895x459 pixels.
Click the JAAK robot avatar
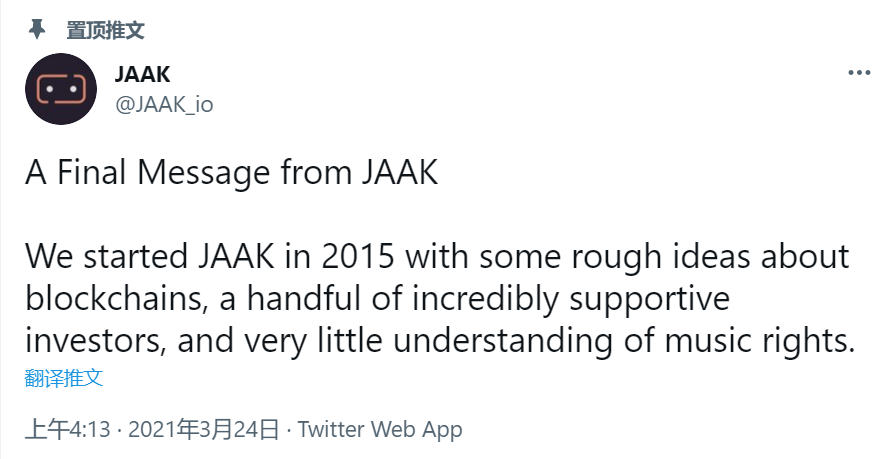[61, 89]
